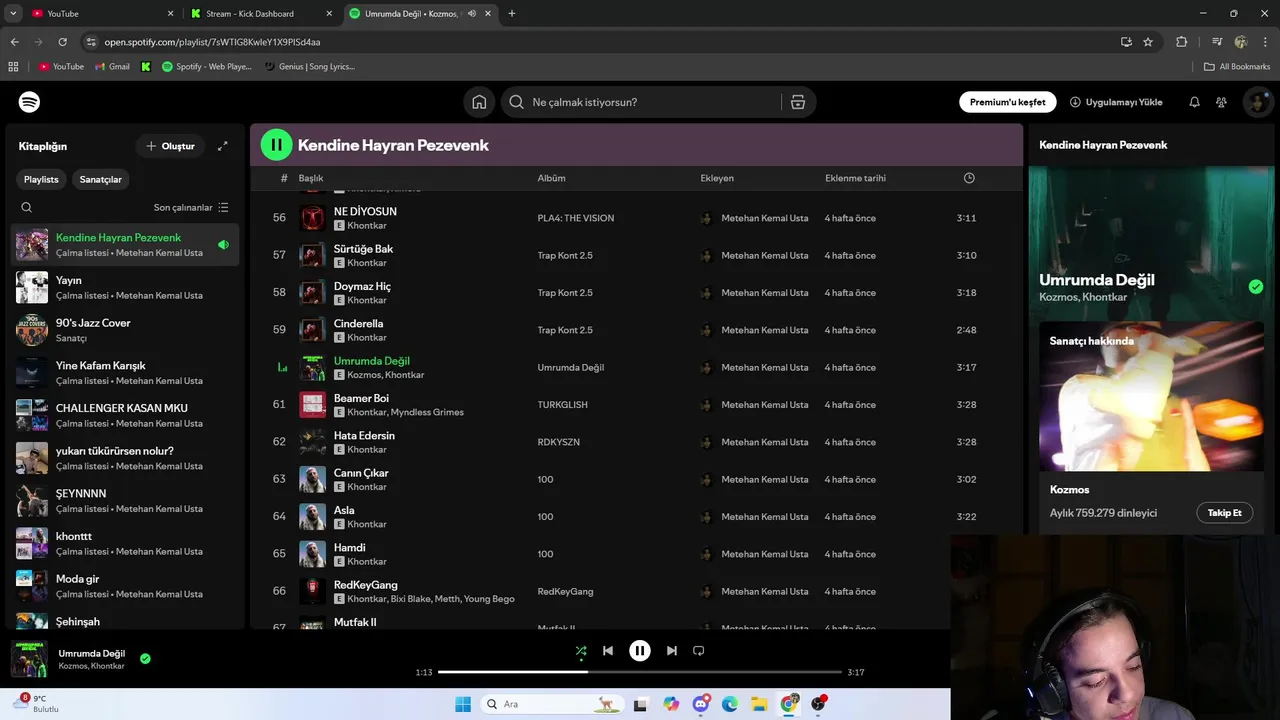1280x720 pixels.
Task: Pause playlist with green header button
Action: pyautogui.click(x=276, y=145)
